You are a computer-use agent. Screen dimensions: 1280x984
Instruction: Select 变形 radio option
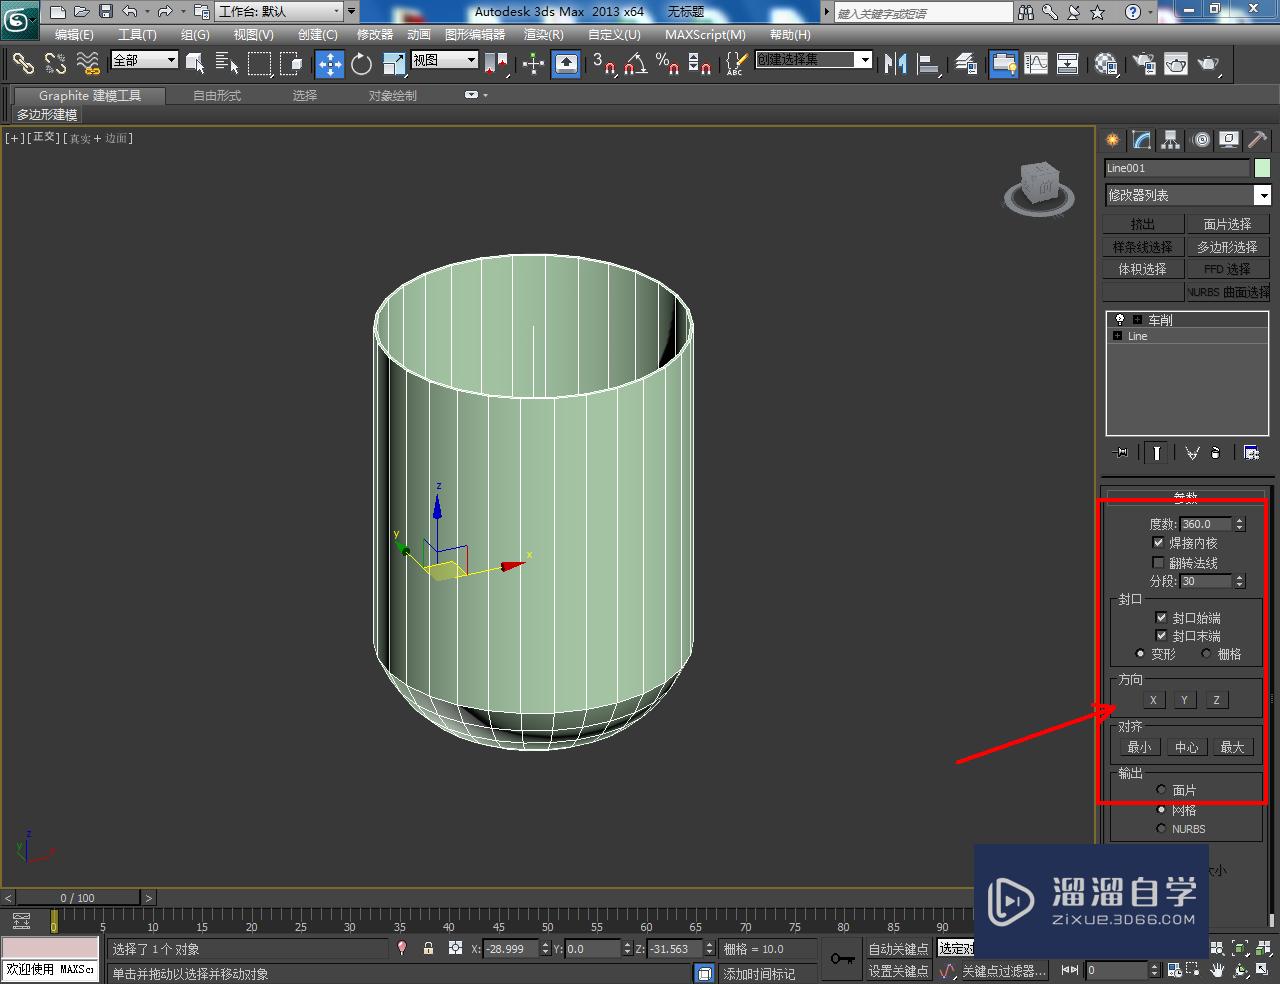coord(1140,653)
